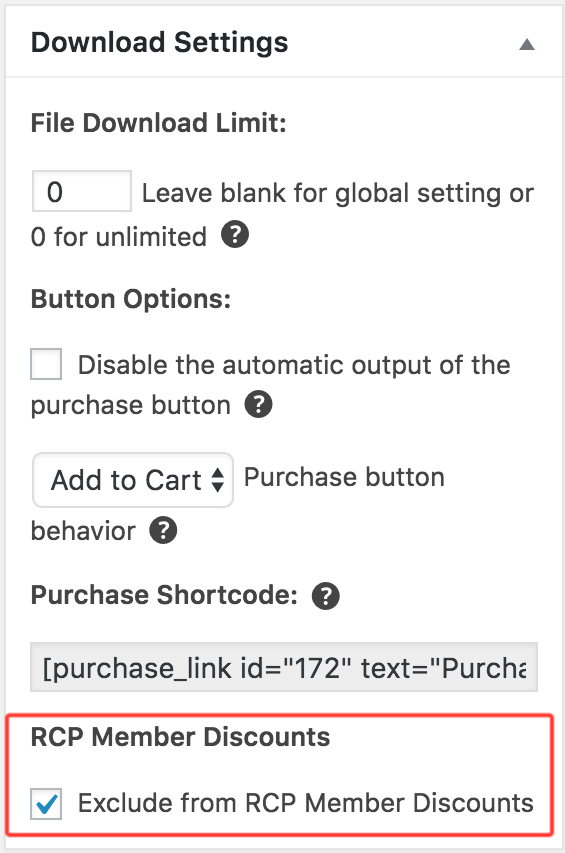Uncheck Exclude from RCP Member Discounts checkbox
The height and width of the screenshot is (853, 565).
46,803
